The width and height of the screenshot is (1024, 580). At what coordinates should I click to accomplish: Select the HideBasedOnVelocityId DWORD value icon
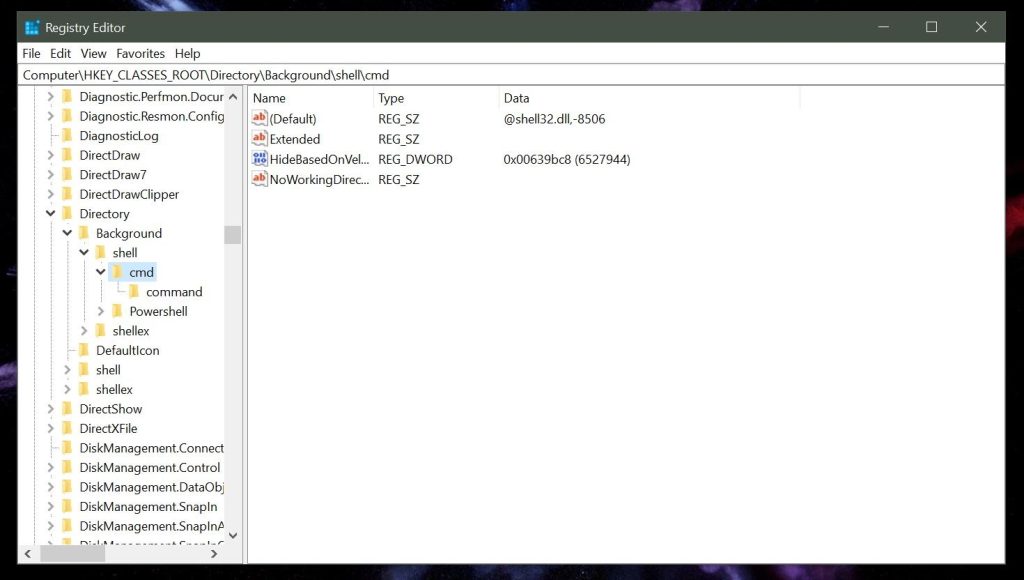coord(259,159)
